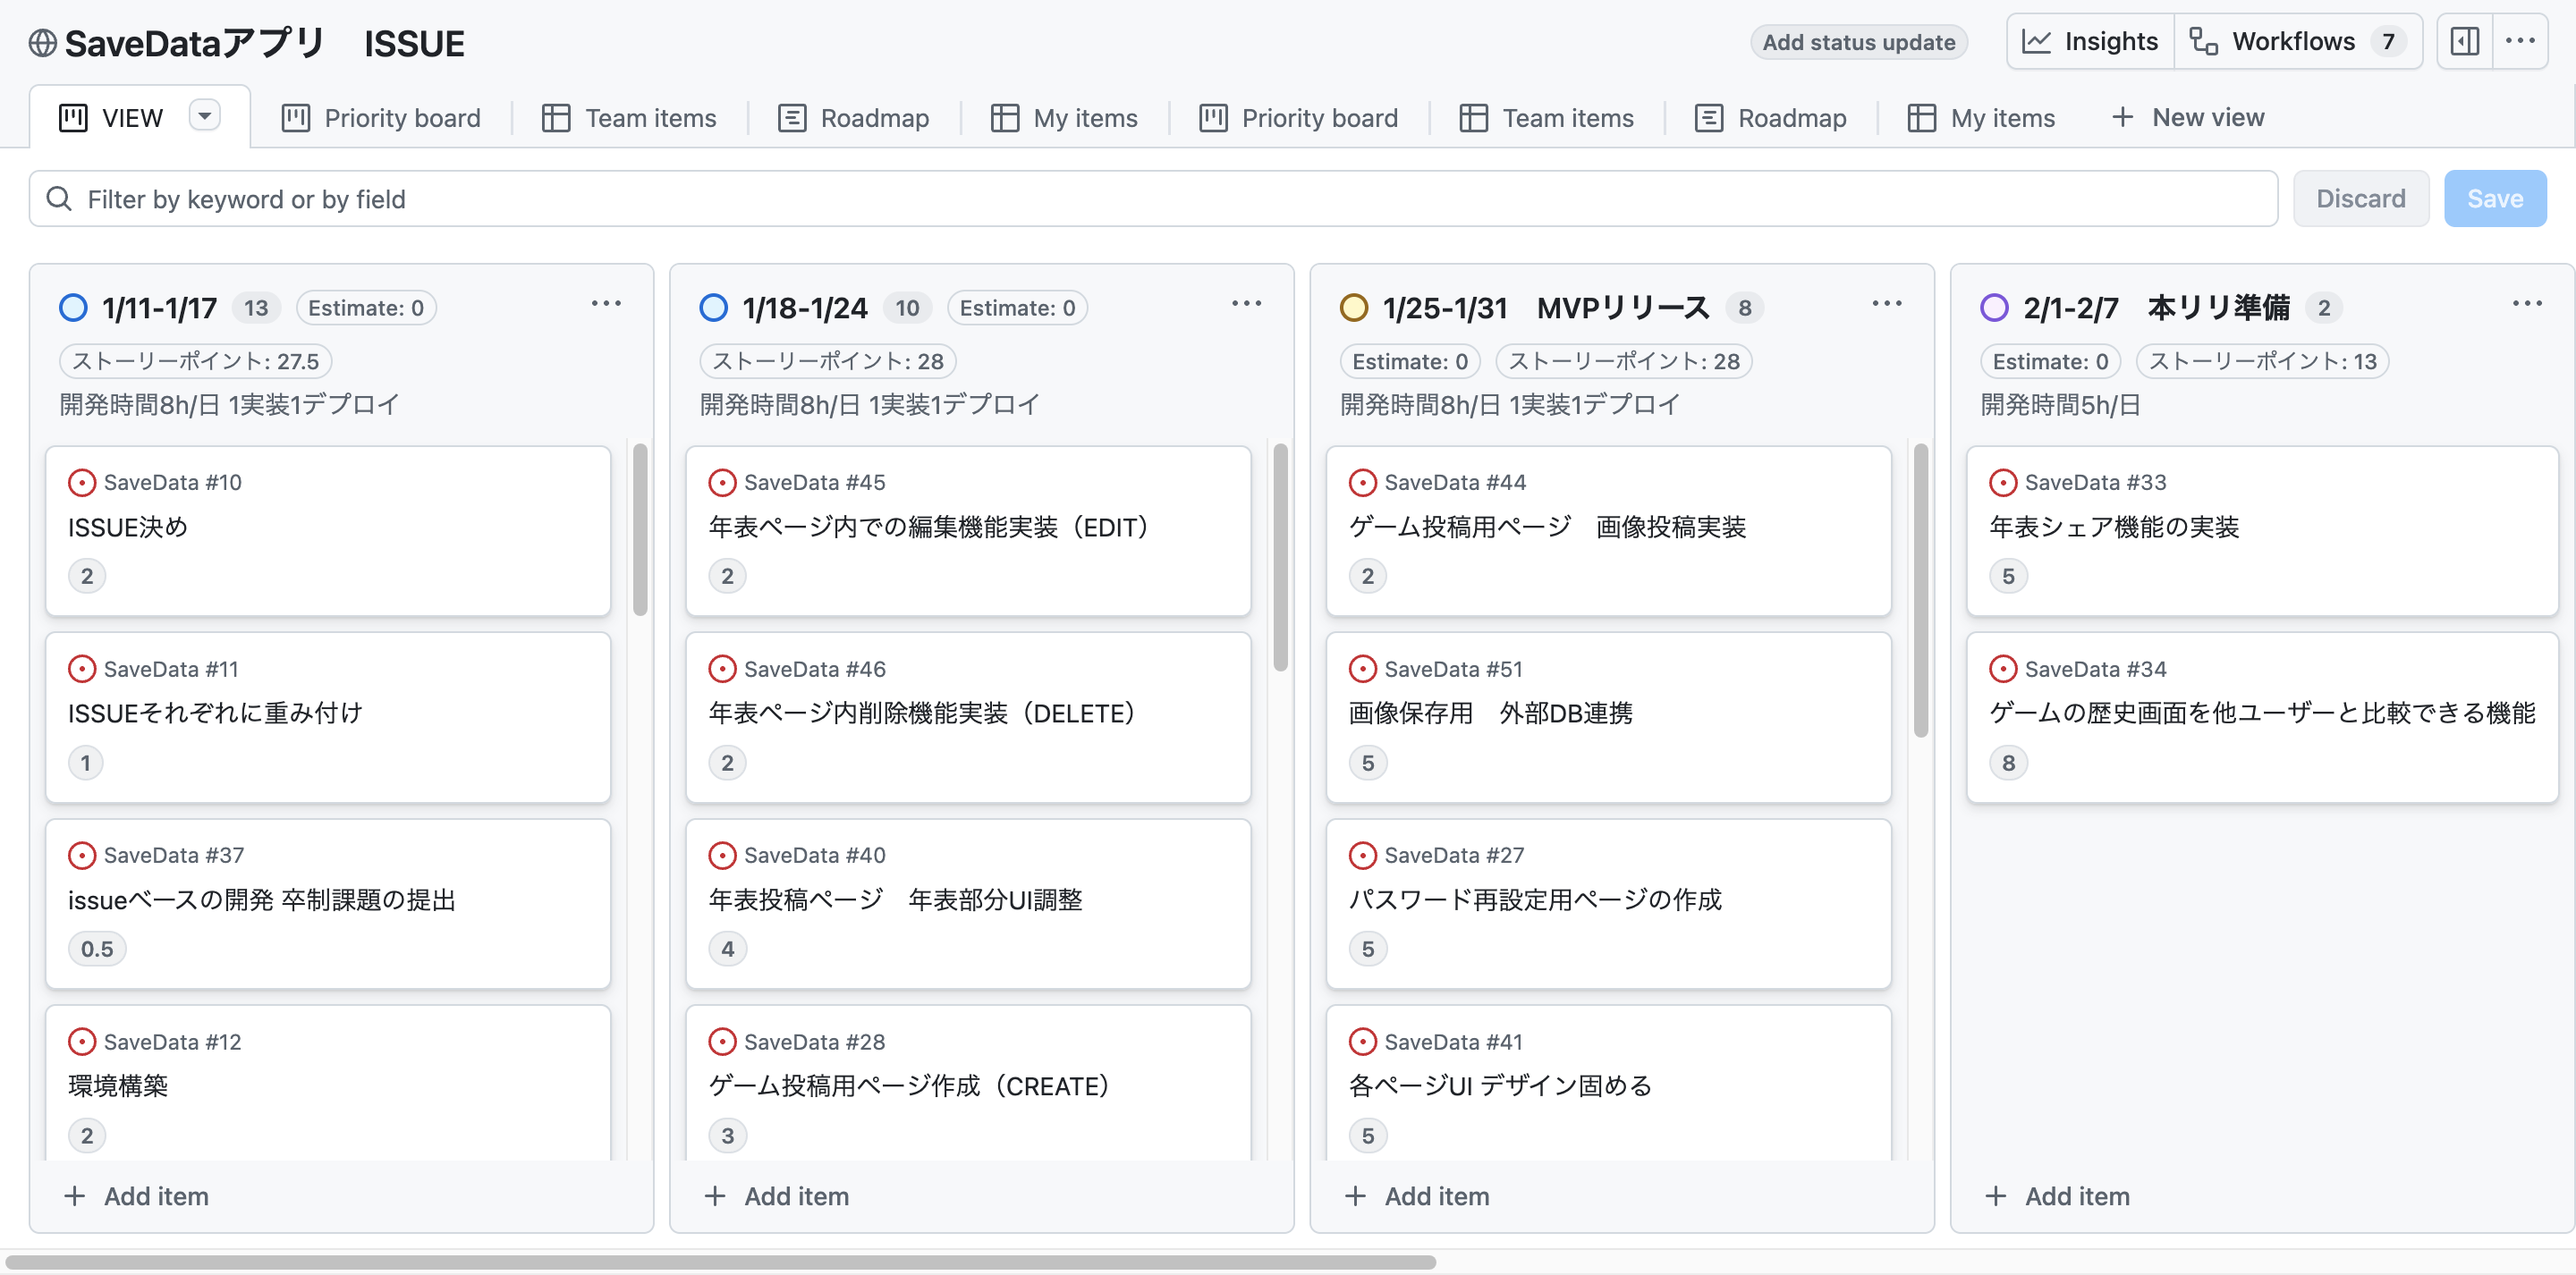Open the 1/18-1/24 column options menu

1247,303
